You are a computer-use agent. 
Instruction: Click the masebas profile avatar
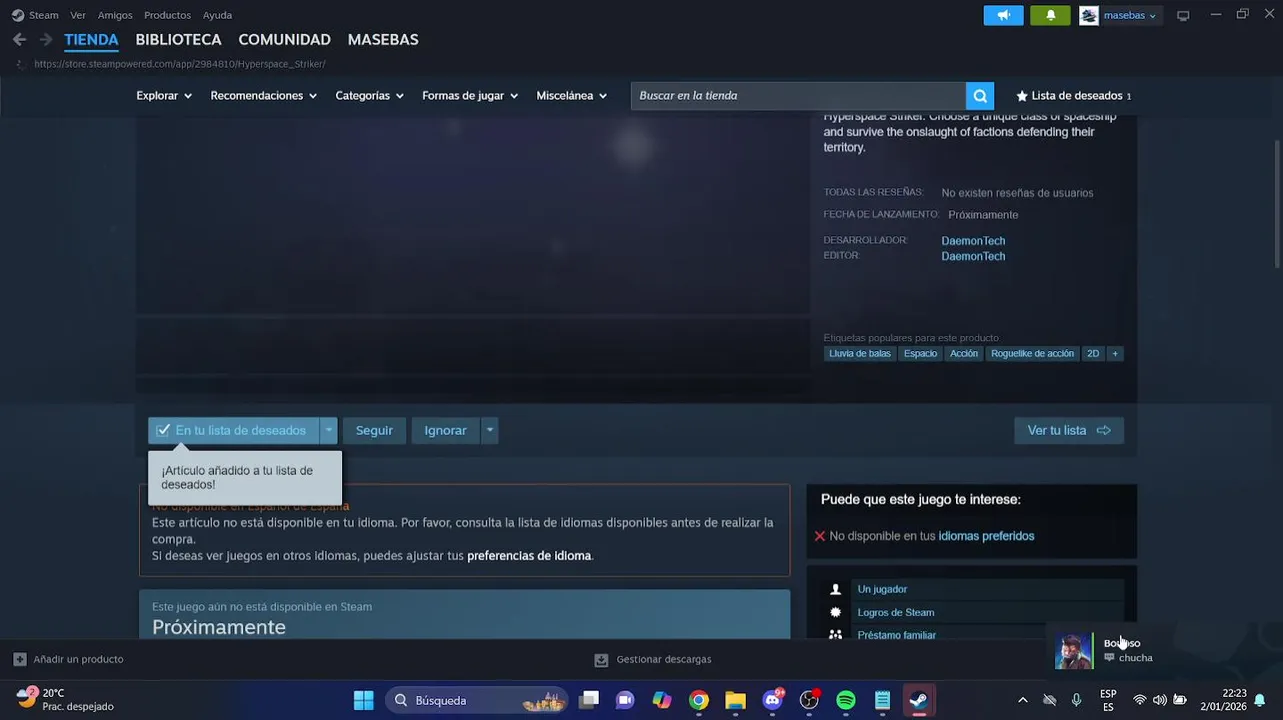pos(1089,15)
